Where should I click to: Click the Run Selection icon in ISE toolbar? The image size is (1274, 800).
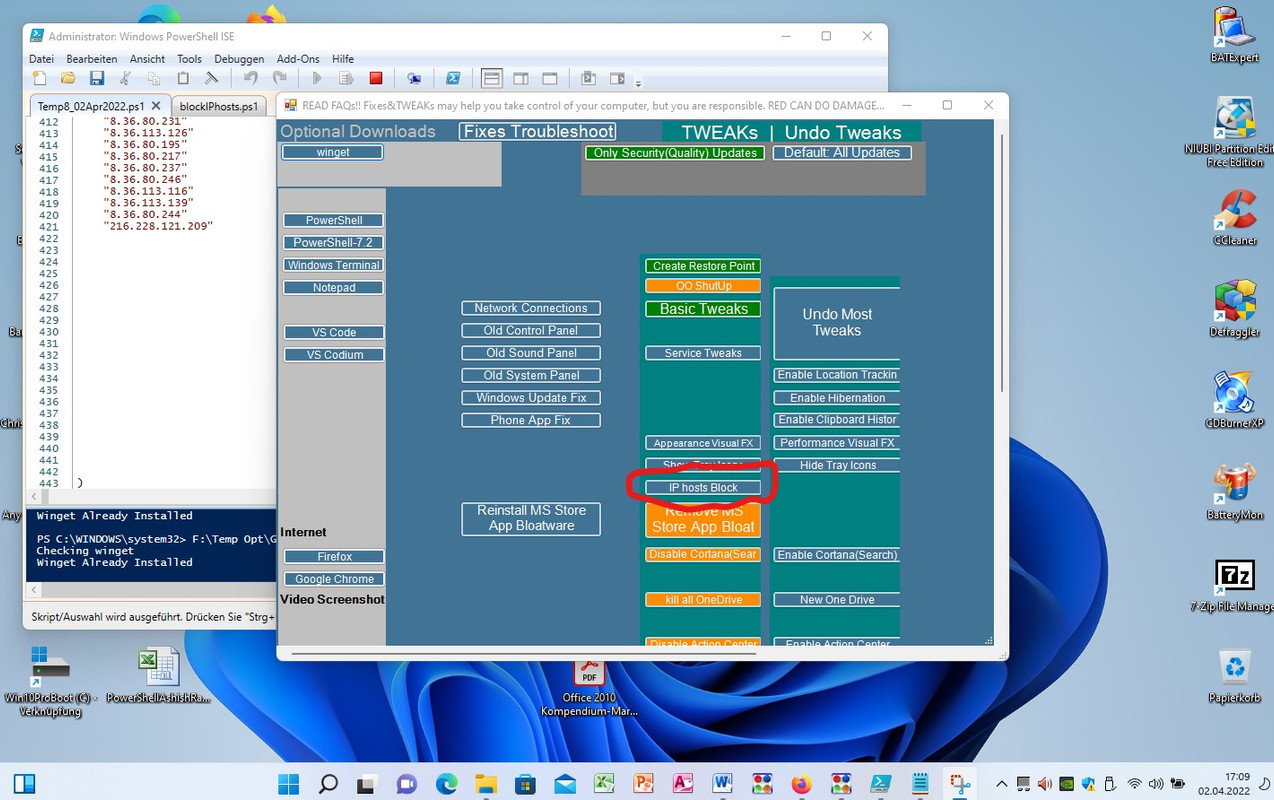pos(346,78)
